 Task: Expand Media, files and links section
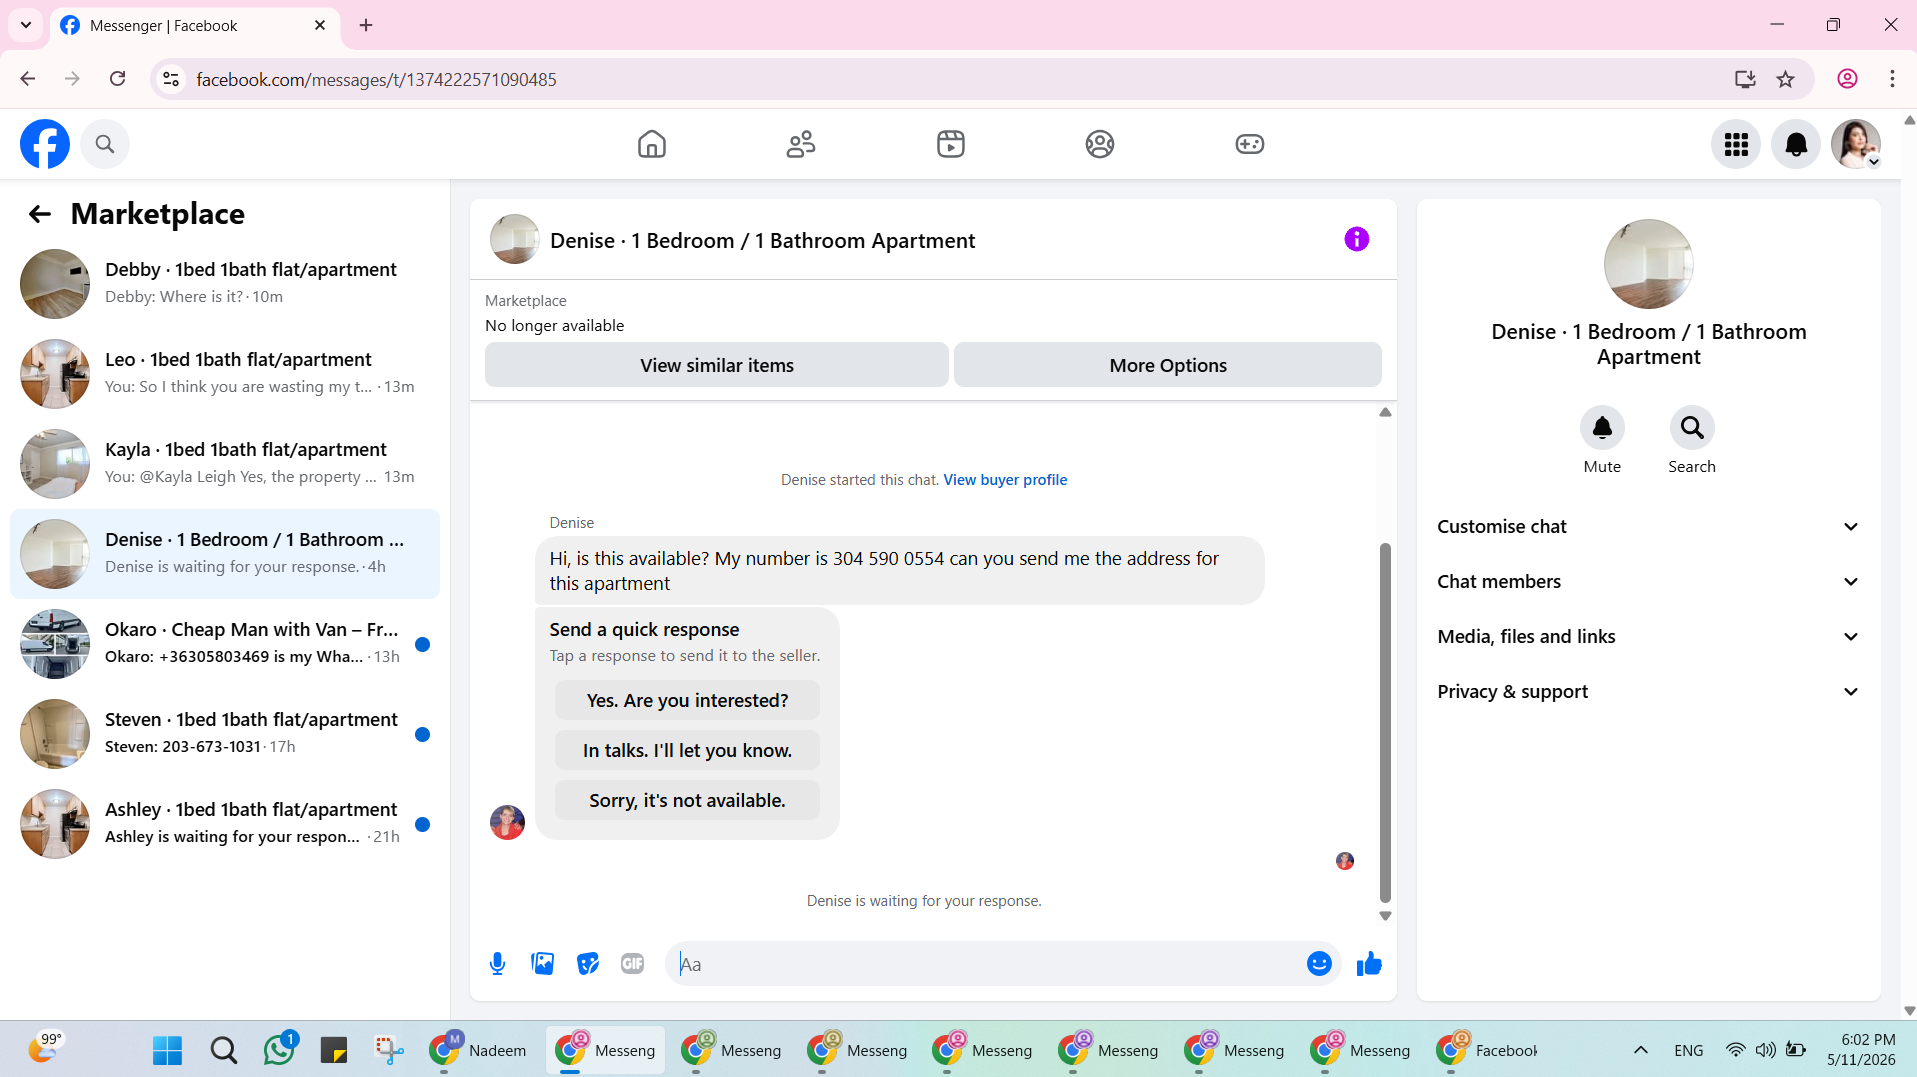point(1648,637)
